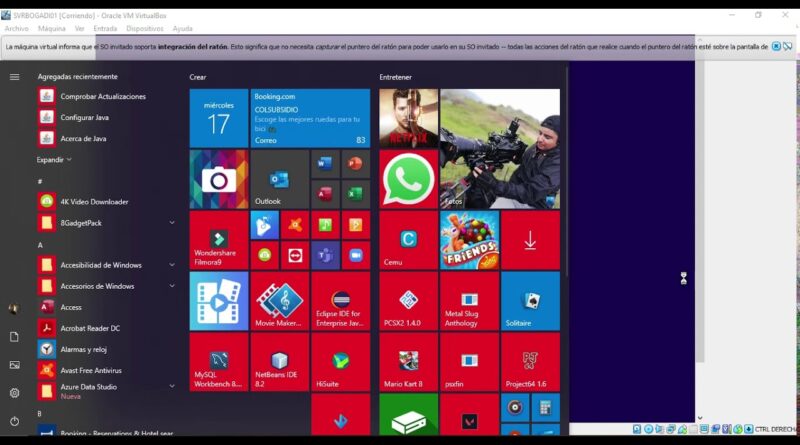Click the don't-show-again notification icon
Viewport: 800px width, 445px height.
[788, 46]
